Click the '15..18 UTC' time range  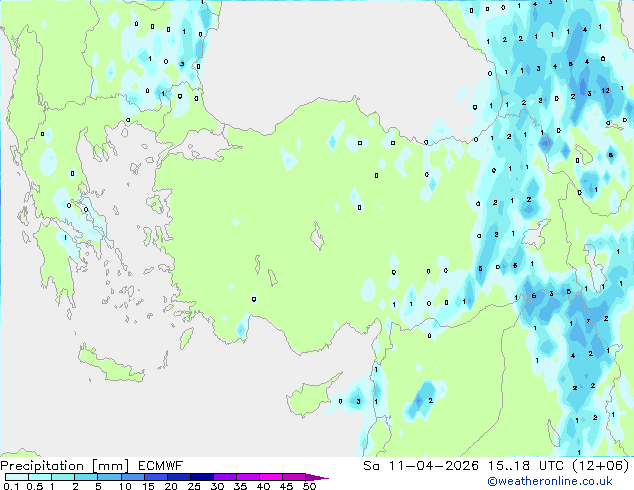[x=526, y=466]
